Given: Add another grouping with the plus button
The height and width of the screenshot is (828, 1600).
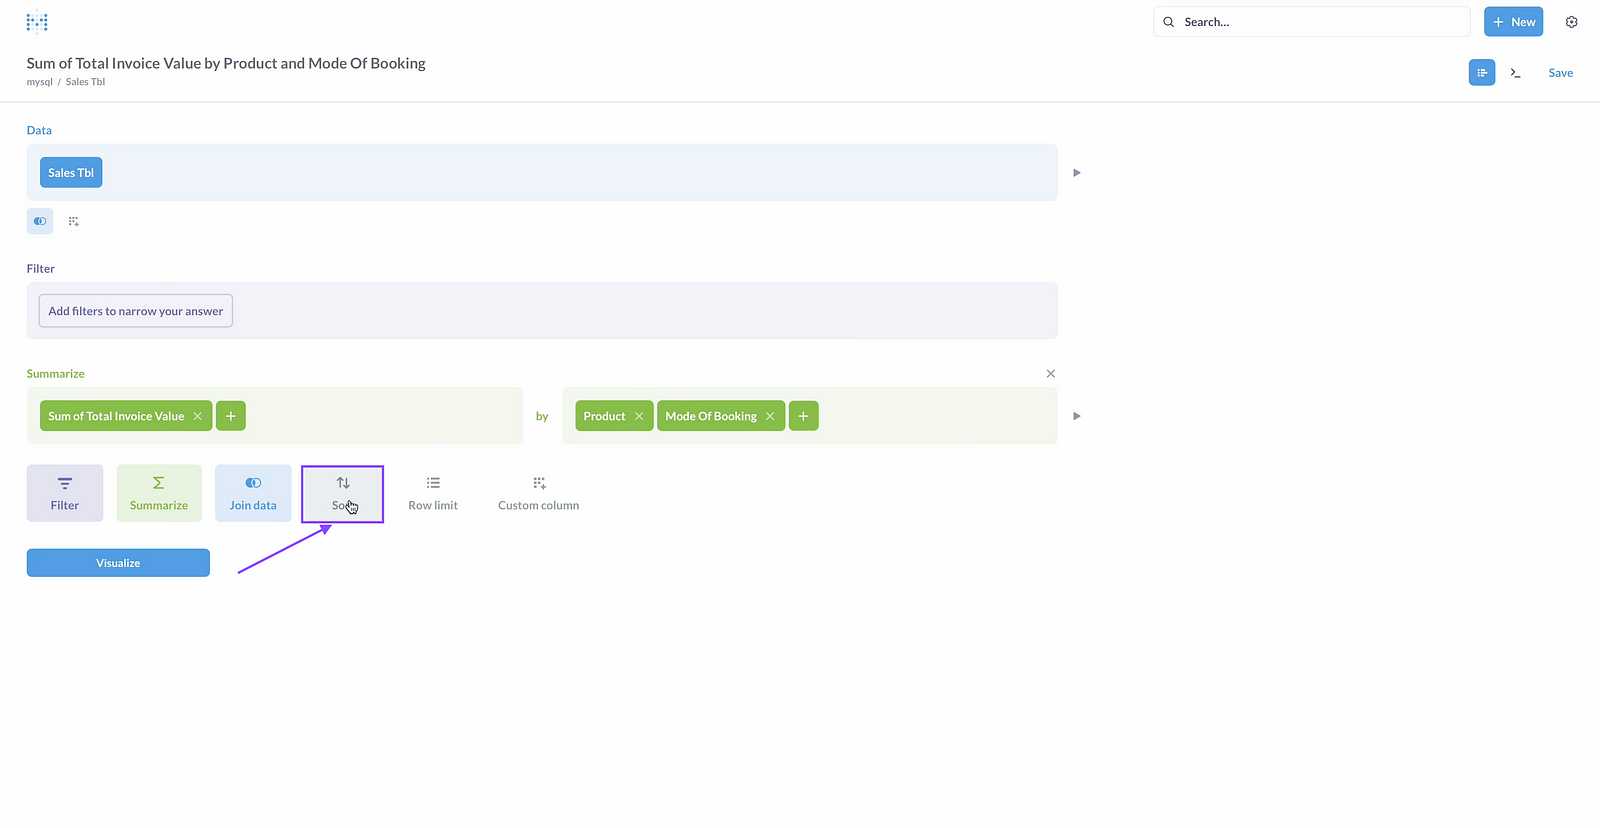Looking at the screenshot, I should 803,416.
